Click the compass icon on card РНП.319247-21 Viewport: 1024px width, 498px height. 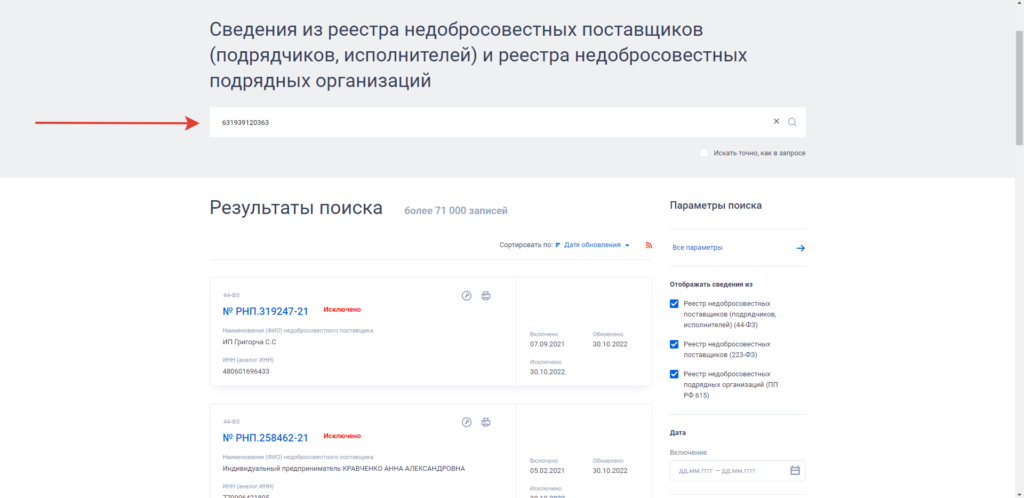[x=466, y=296]
